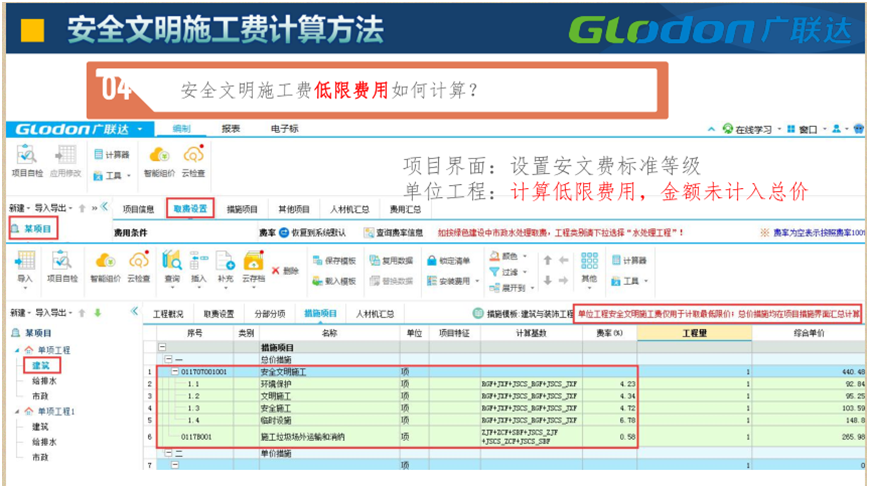Viewport: 869px width, 488px height.
Task: Open the 分部分项 tab
Action: [270, 314]
